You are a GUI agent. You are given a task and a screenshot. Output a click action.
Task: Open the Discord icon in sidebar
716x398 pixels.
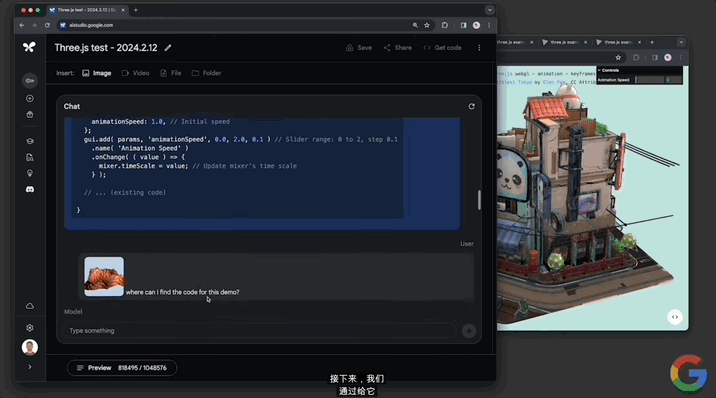(x=30, y=189)
